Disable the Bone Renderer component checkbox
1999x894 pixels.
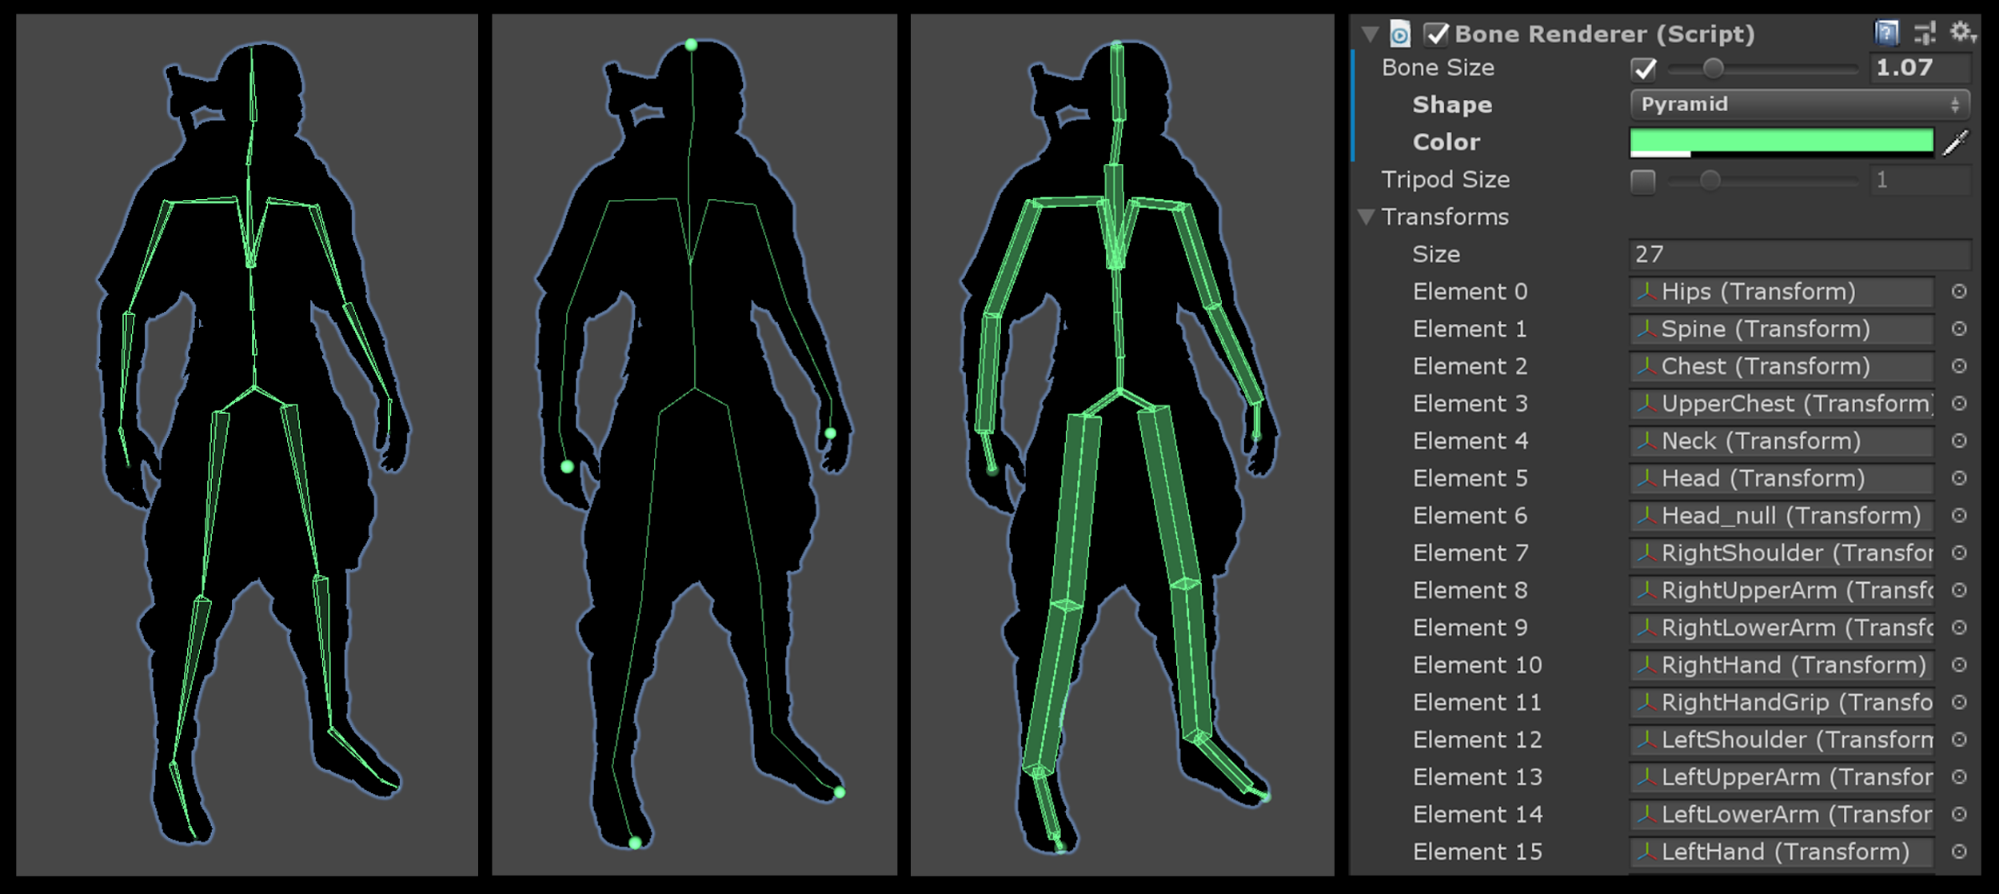coord(1436,34)
